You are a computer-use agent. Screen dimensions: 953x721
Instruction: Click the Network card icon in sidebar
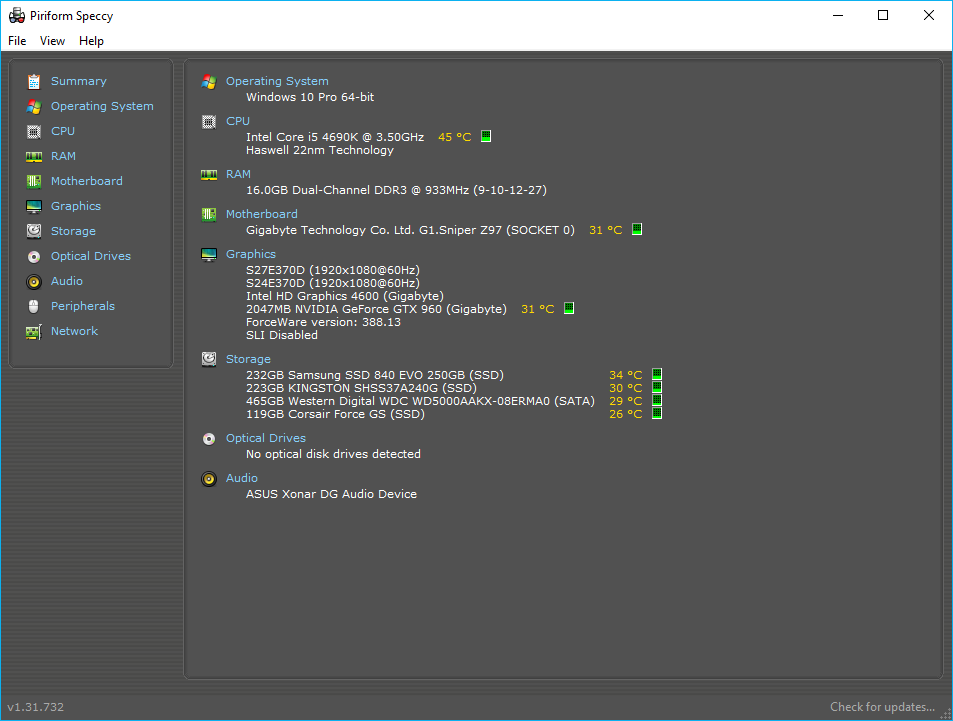34,332
